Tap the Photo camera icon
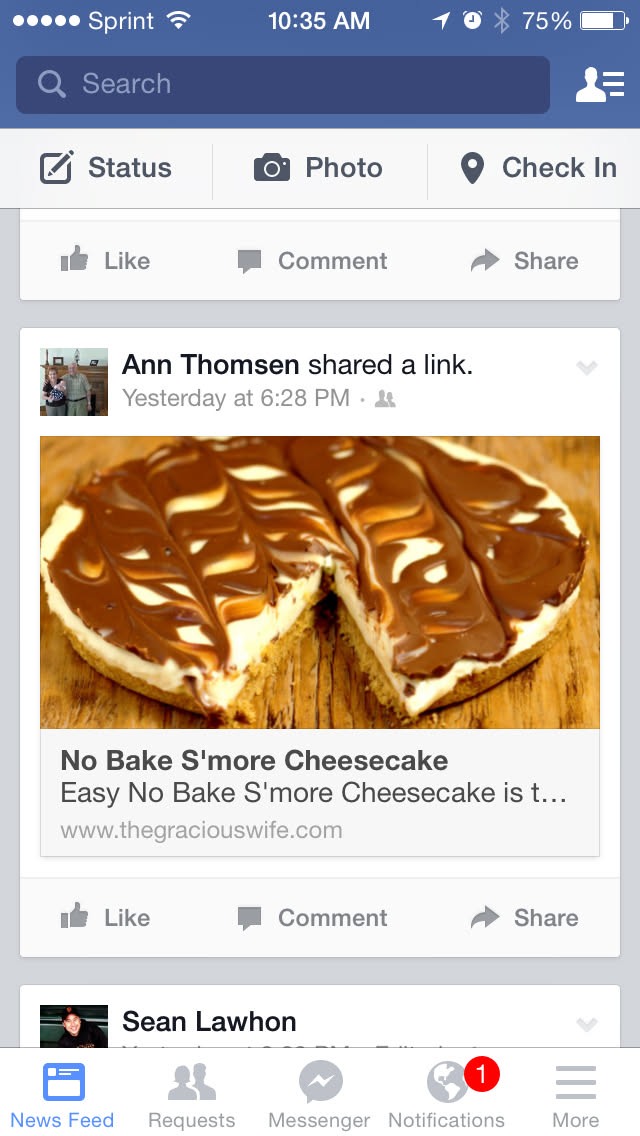This screenshot has height=1136, width=640. click(x=272, y=168)
